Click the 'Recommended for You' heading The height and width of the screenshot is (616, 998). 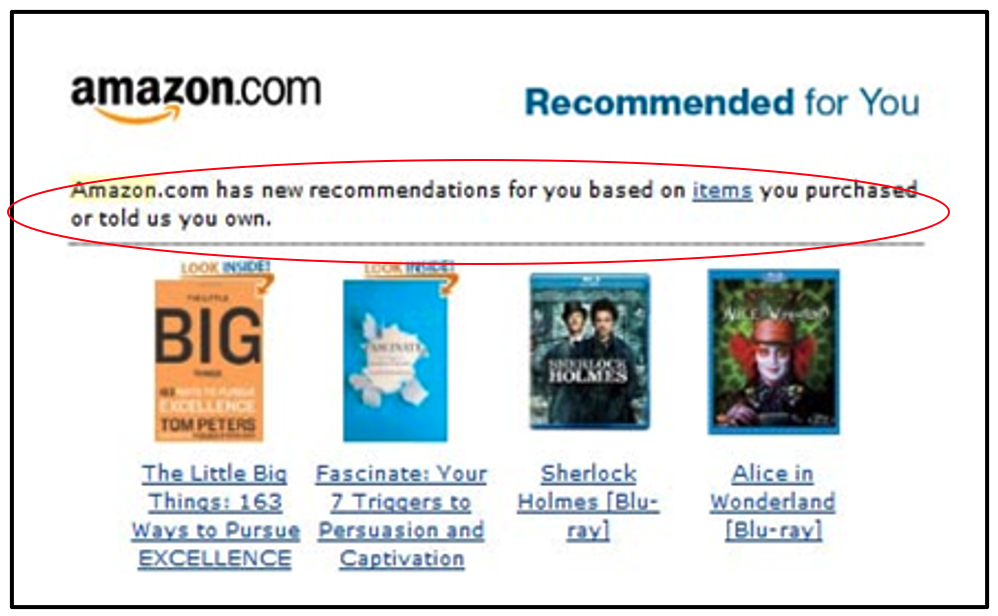coord(722,102)
